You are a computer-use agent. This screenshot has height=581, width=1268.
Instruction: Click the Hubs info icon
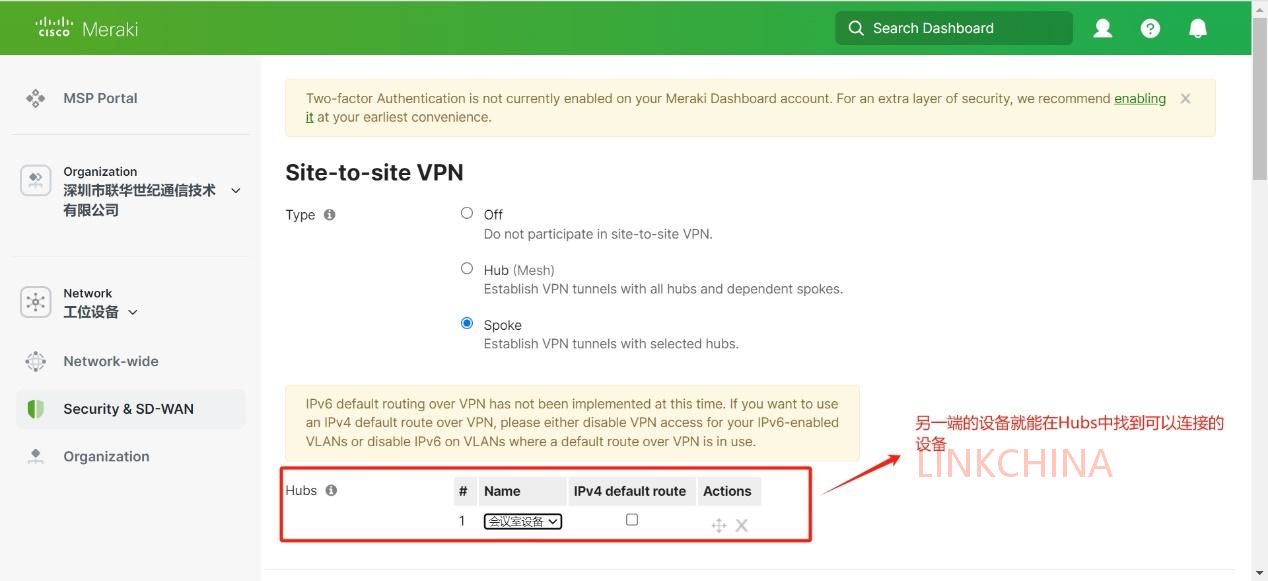(x=331, y=490)
